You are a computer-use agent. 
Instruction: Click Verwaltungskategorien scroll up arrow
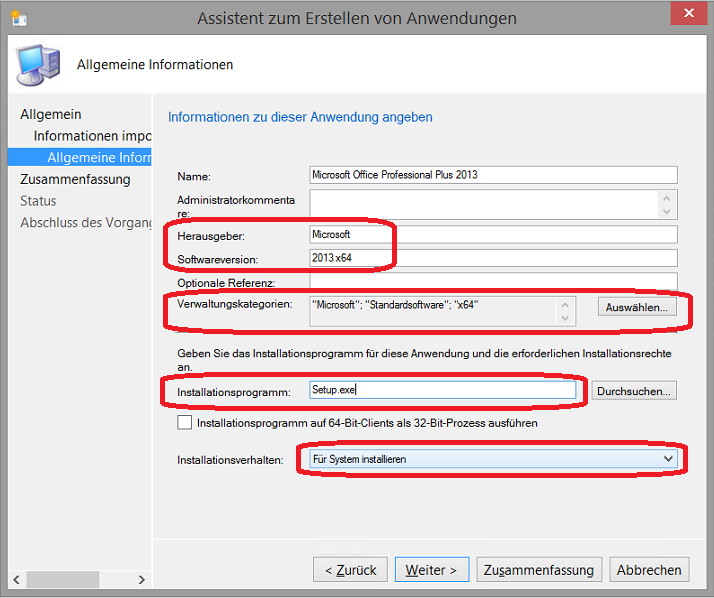point(565,305)
